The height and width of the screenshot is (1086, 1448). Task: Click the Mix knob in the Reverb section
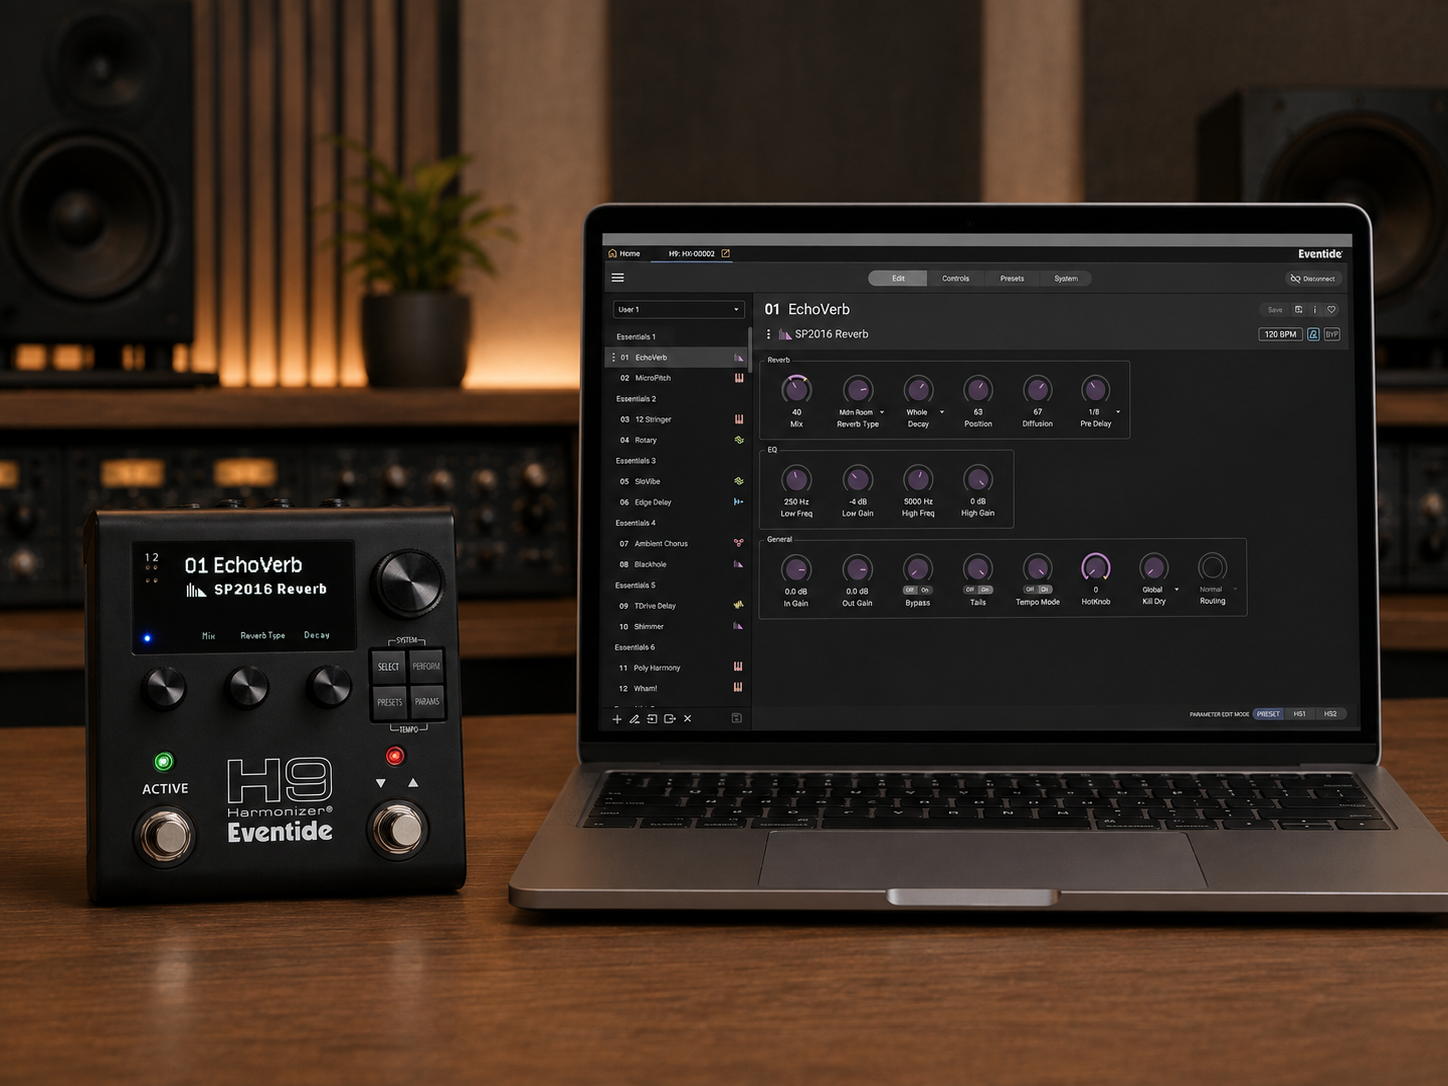796,389
